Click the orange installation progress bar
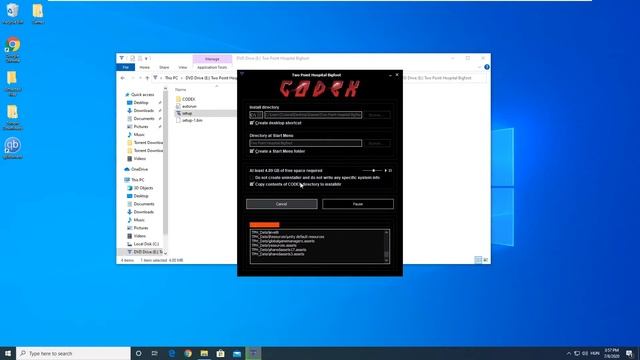640x360 pixels. pos(264,224)
